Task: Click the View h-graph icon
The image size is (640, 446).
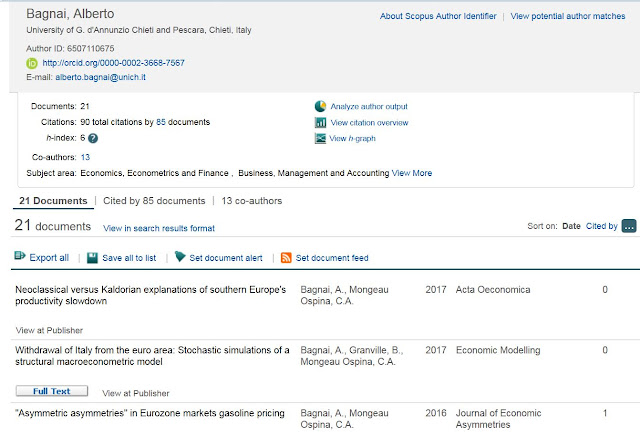Action: (320, 138)
